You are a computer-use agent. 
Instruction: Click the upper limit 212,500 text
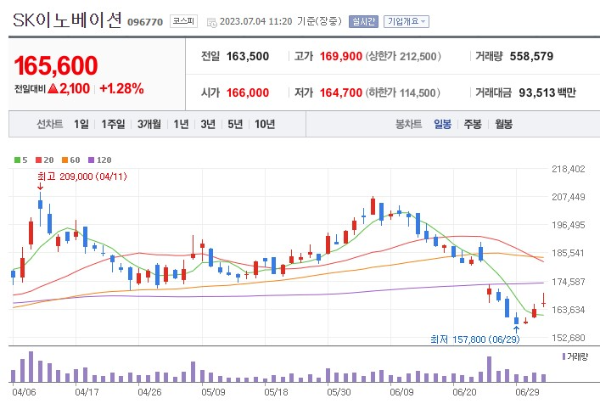403,56
